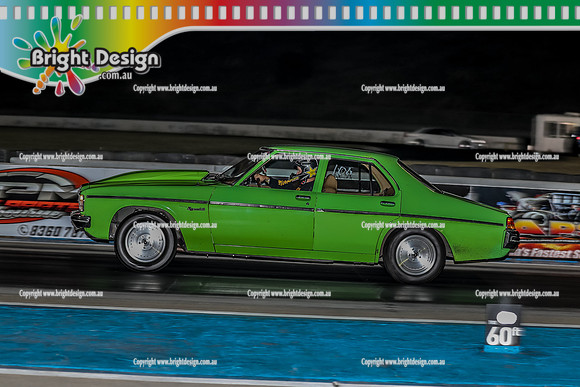Click the copyright watermark overlapping the front wheel
580x387 pixels.
pyautogui.click(x=175, y=225)
